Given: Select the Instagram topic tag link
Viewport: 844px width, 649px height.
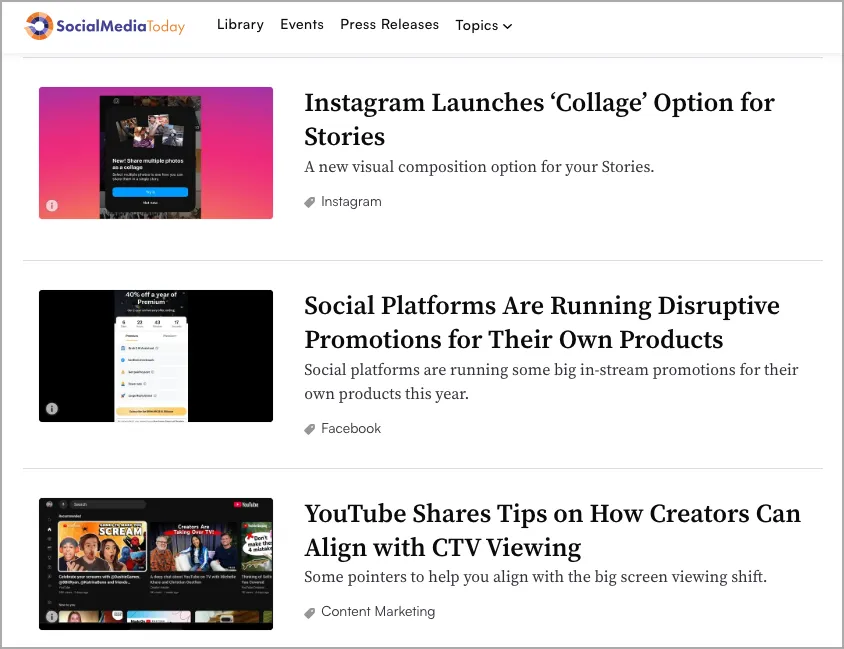Looking at the screenshot, I should (x=351, y=202).
